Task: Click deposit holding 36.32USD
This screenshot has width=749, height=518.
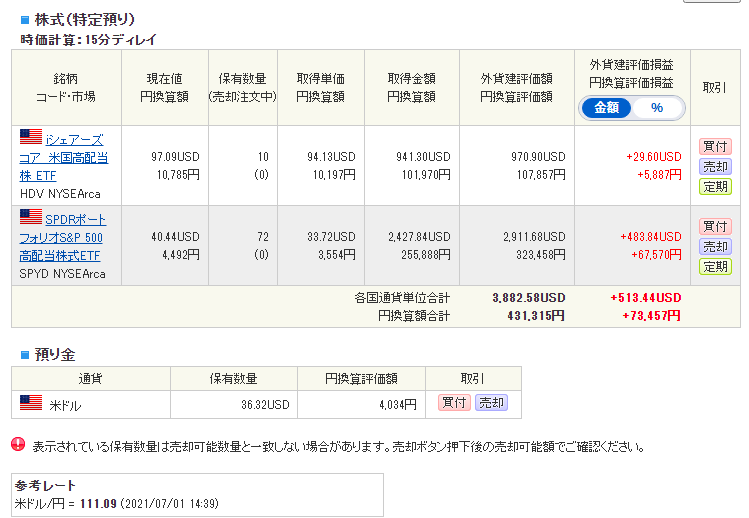Action: click(x=265, y=405)
